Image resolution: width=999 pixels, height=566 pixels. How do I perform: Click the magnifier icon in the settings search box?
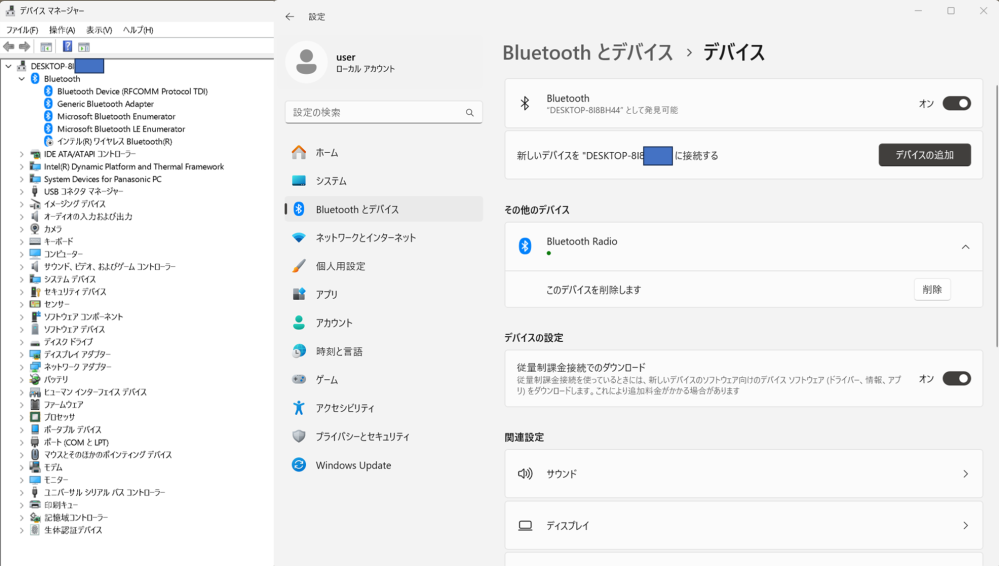pos(470,112)
